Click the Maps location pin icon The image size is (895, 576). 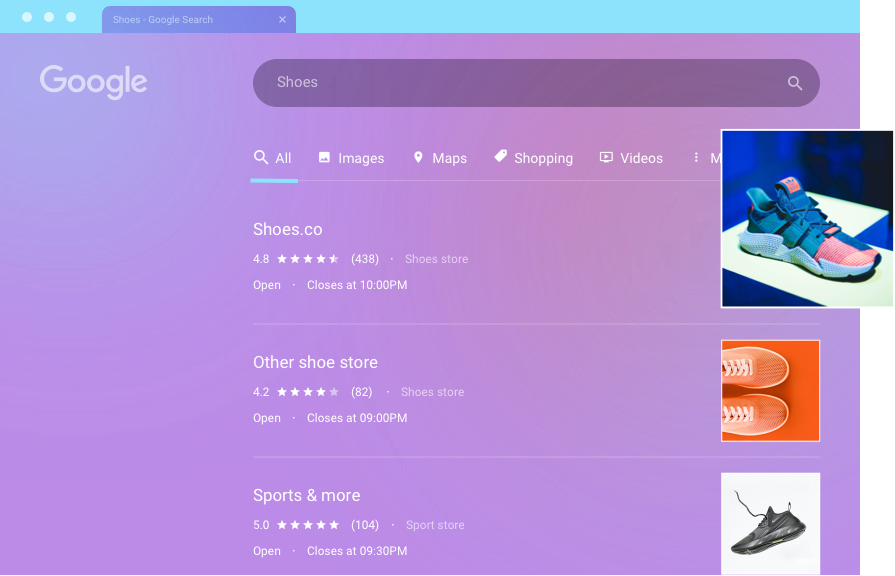click(x=418, y=157)
